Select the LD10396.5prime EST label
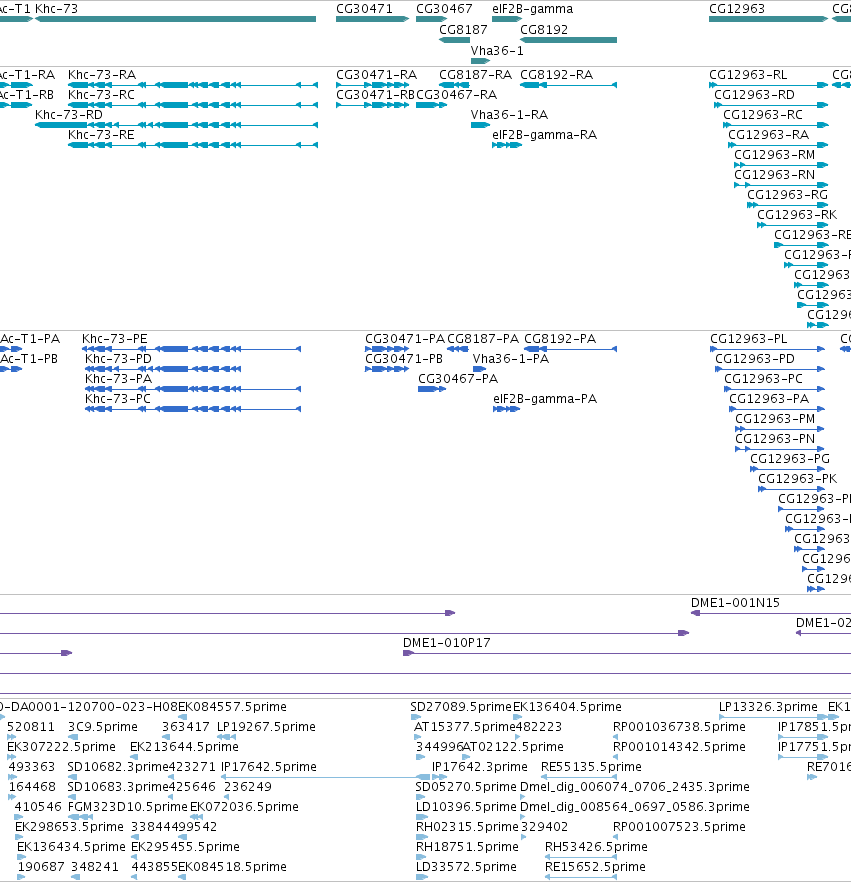 pos(466,807)
